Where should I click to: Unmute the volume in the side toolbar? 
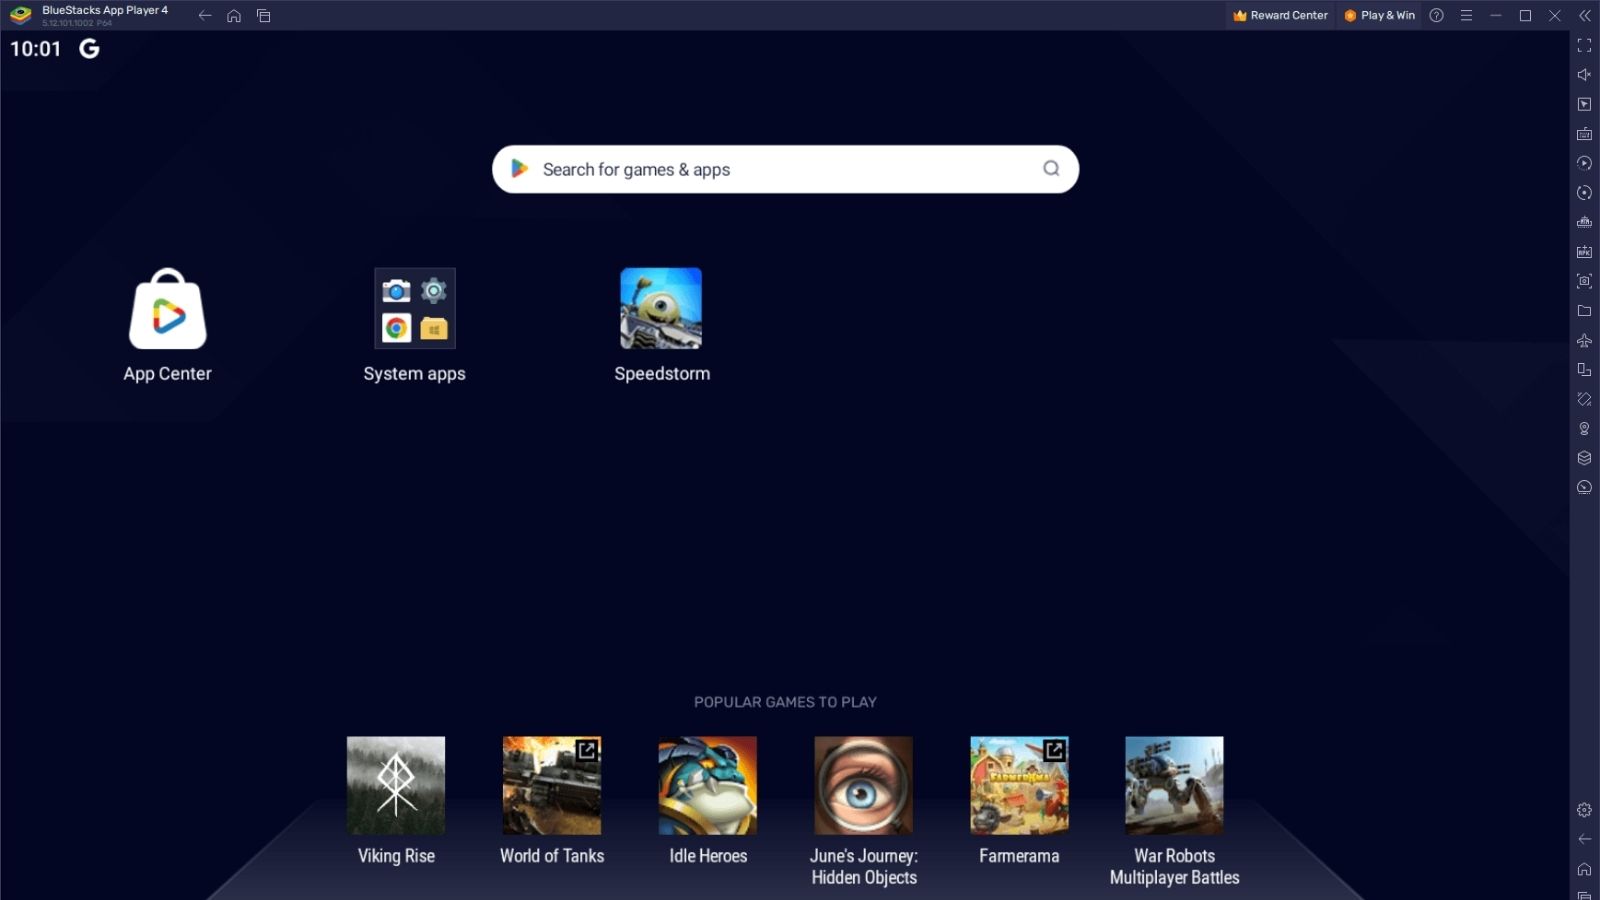pos(1584,75)
